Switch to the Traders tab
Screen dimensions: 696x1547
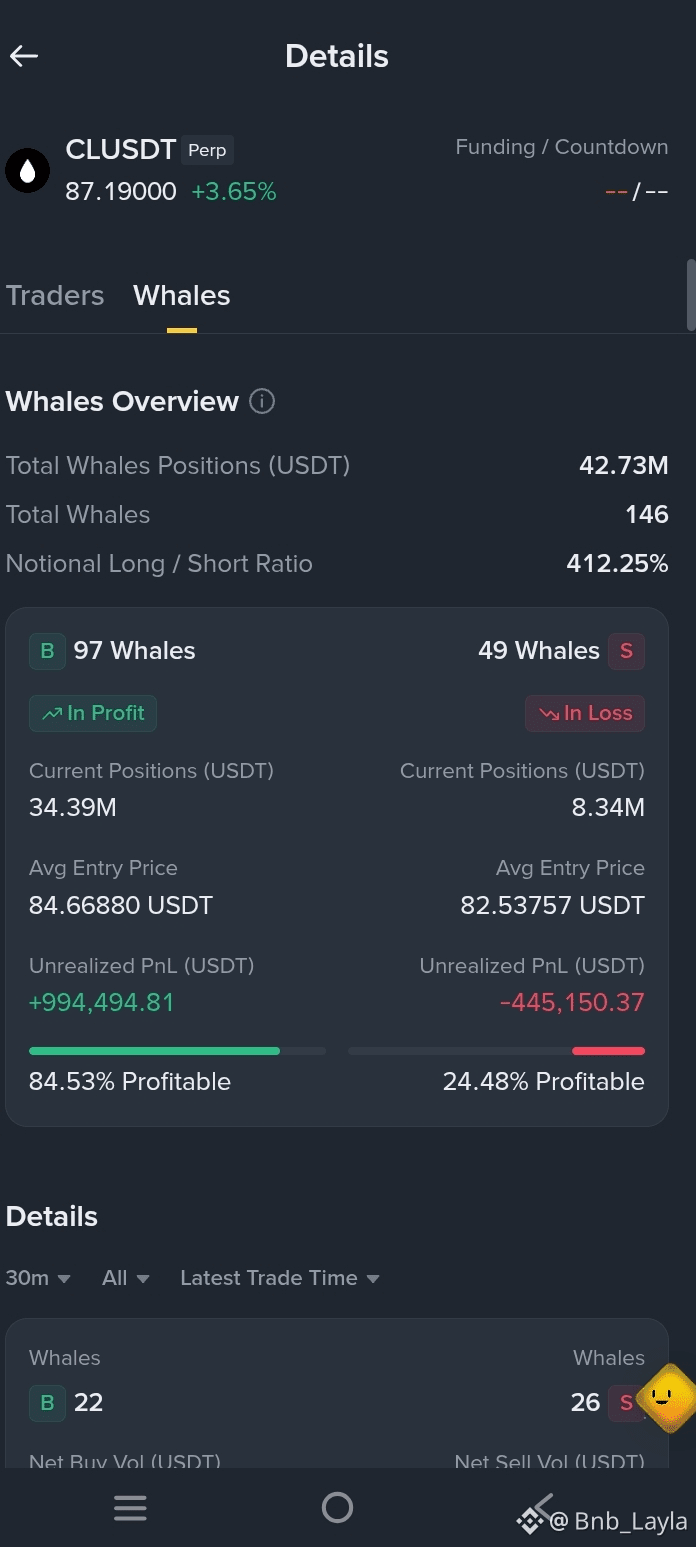point(55,296)
